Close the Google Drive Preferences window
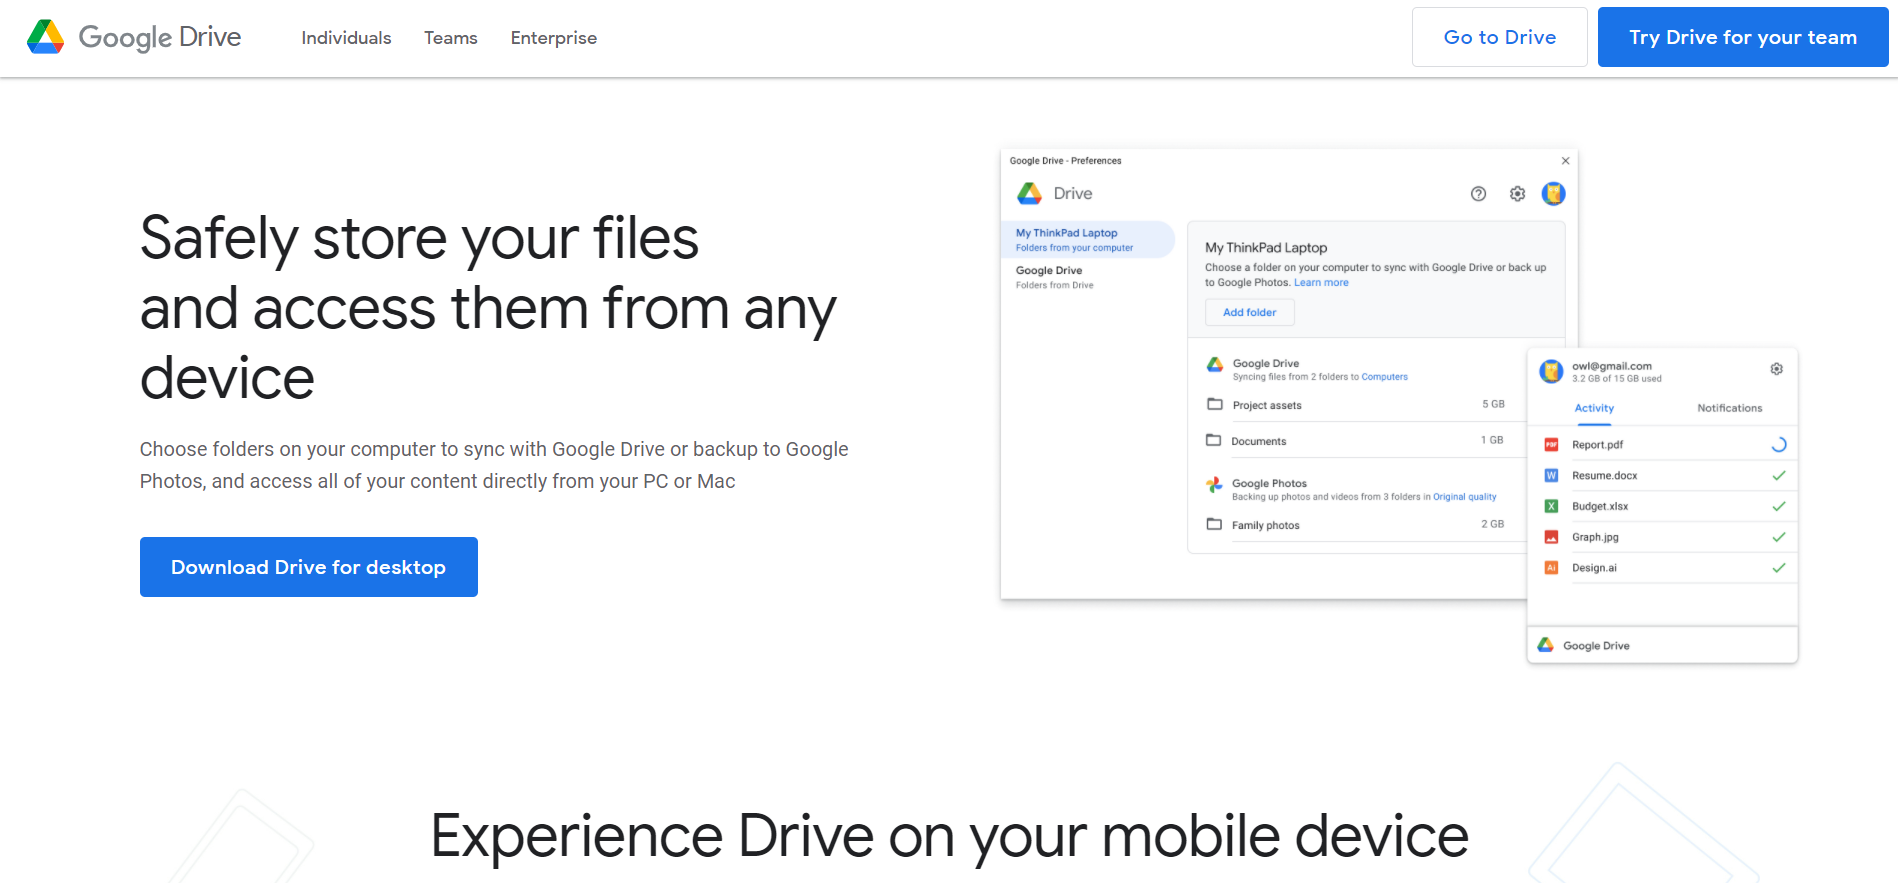 [1565, 161]
